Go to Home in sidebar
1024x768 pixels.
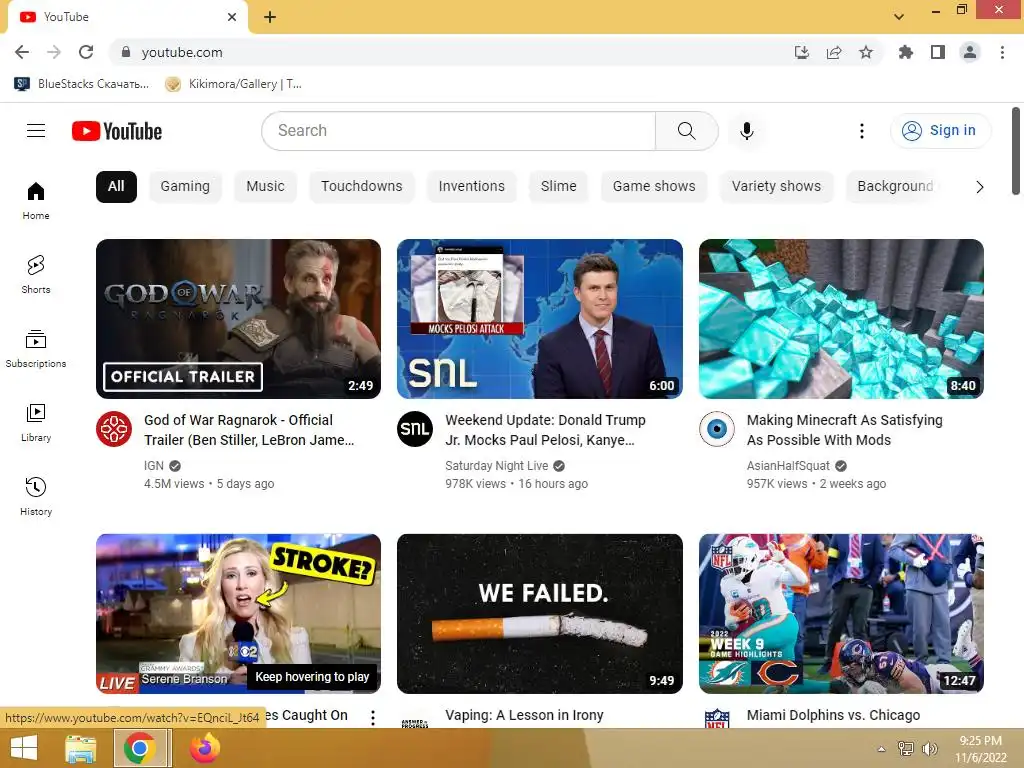pyautogui.click(x=36, y=200)
